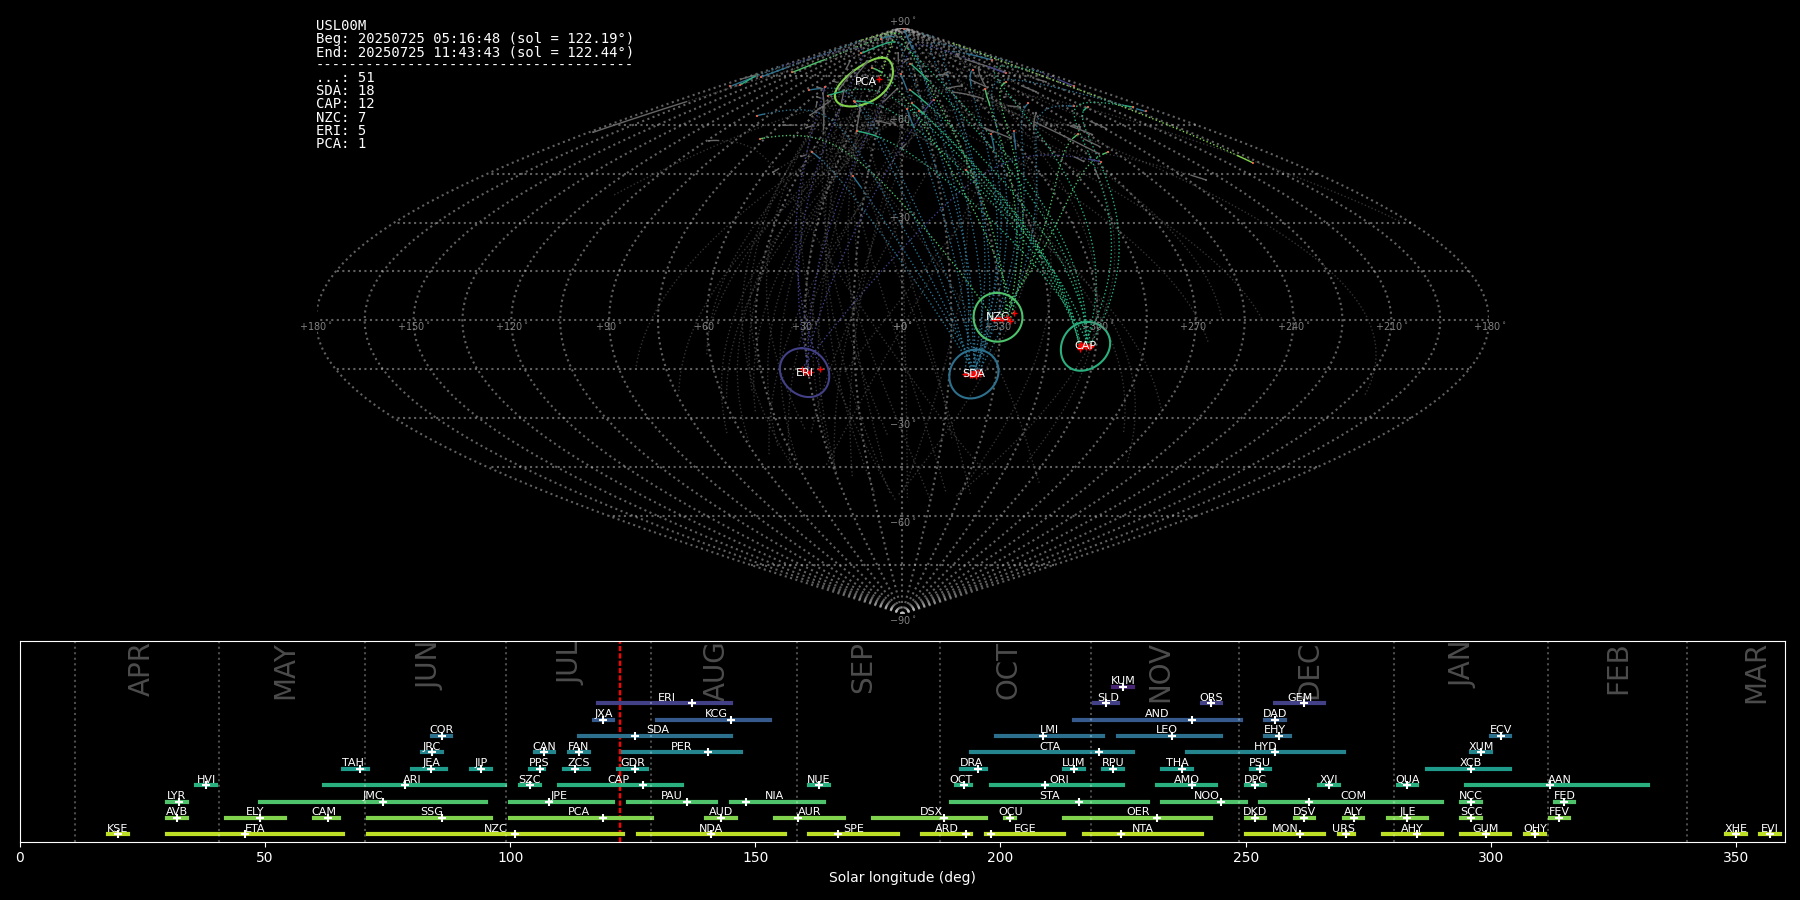Click the 300 tick on solar longitude axis
The height and width of the screenshot is (900, 1800).
tap(1490, 857)
